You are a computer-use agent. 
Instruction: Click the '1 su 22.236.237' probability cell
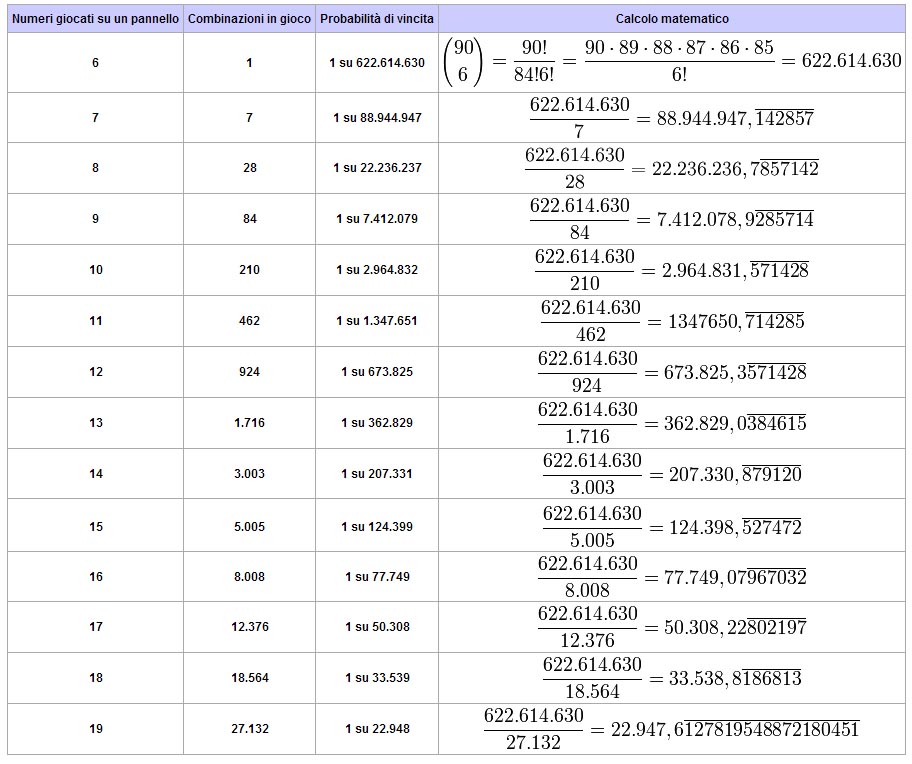point(377,168)
